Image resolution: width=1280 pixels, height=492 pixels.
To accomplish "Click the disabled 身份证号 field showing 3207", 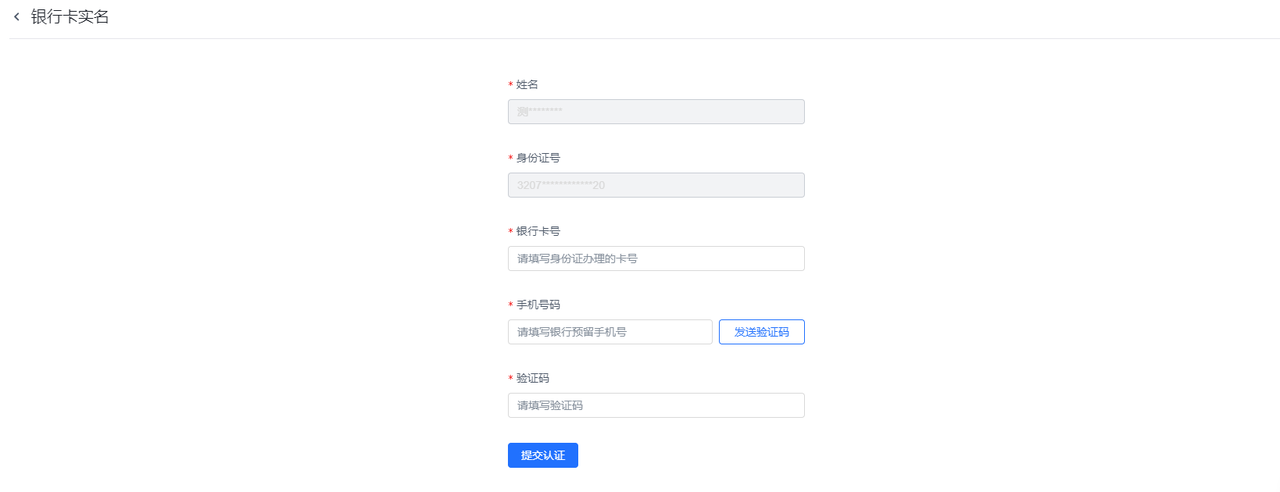I will 656,185.
